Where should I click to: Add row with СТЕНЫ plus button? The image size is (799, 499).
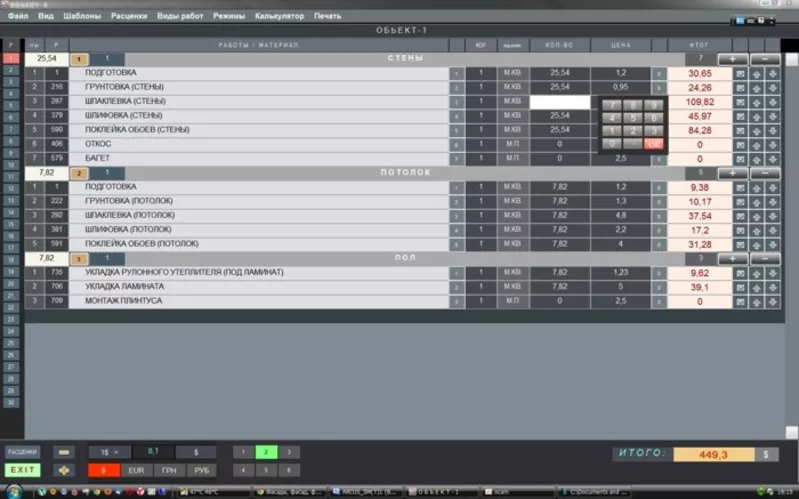(x=733, y=60)
